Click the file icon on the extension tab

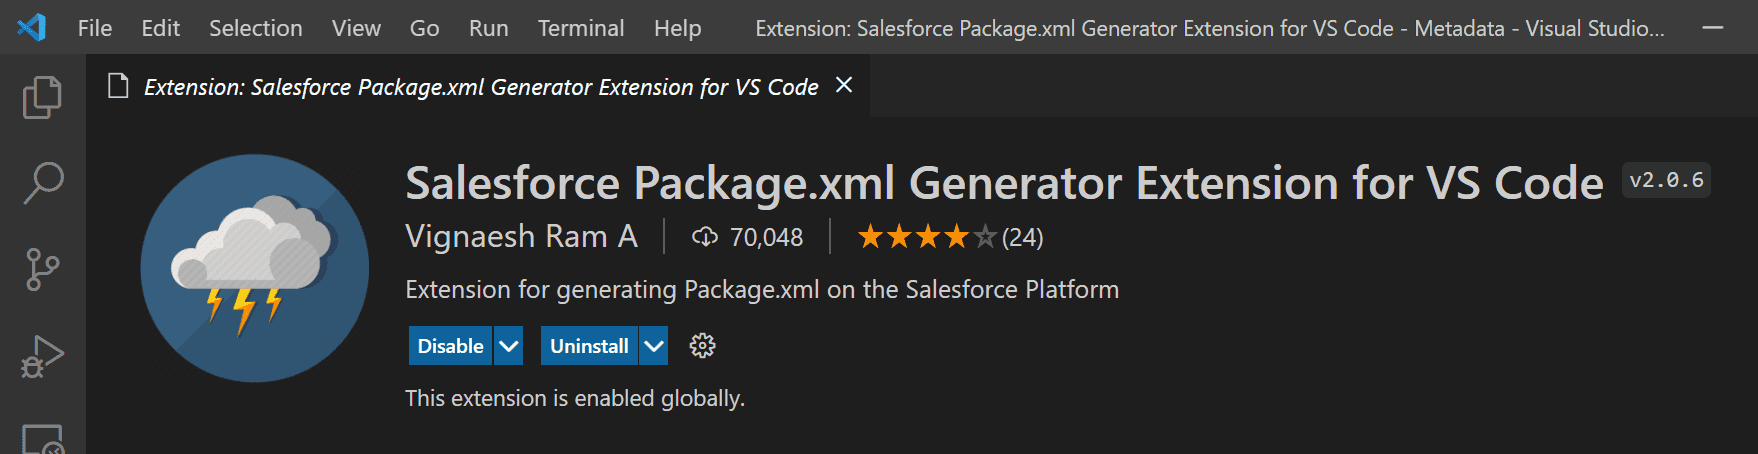[118, 86]
